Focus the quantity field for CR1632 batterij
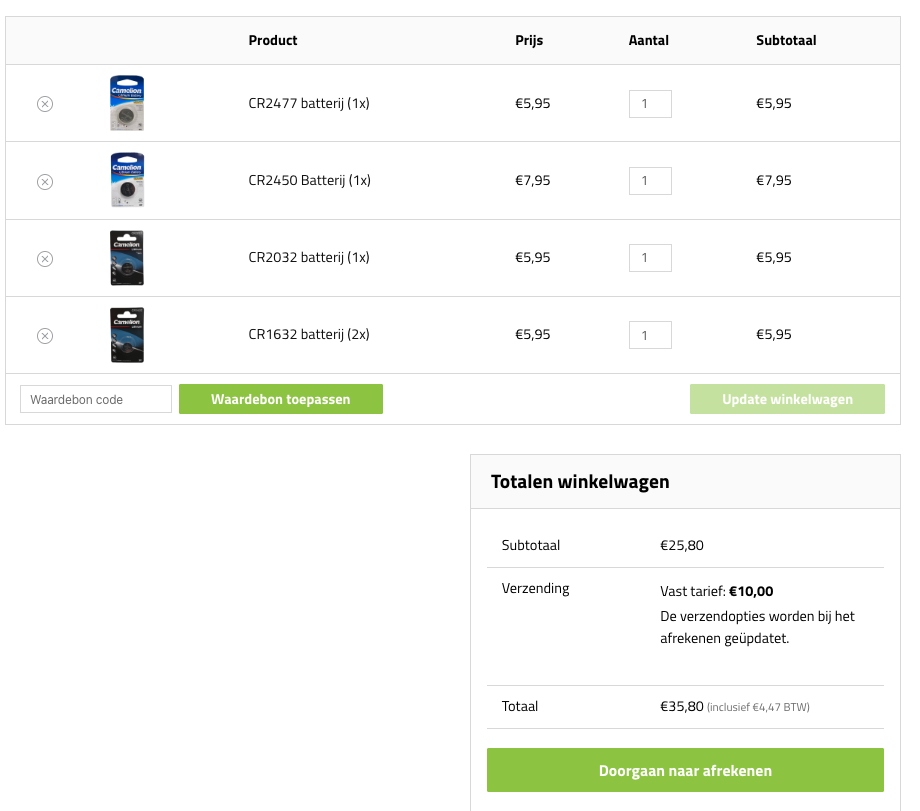This screenshot has height=811, width=920. 650,335
